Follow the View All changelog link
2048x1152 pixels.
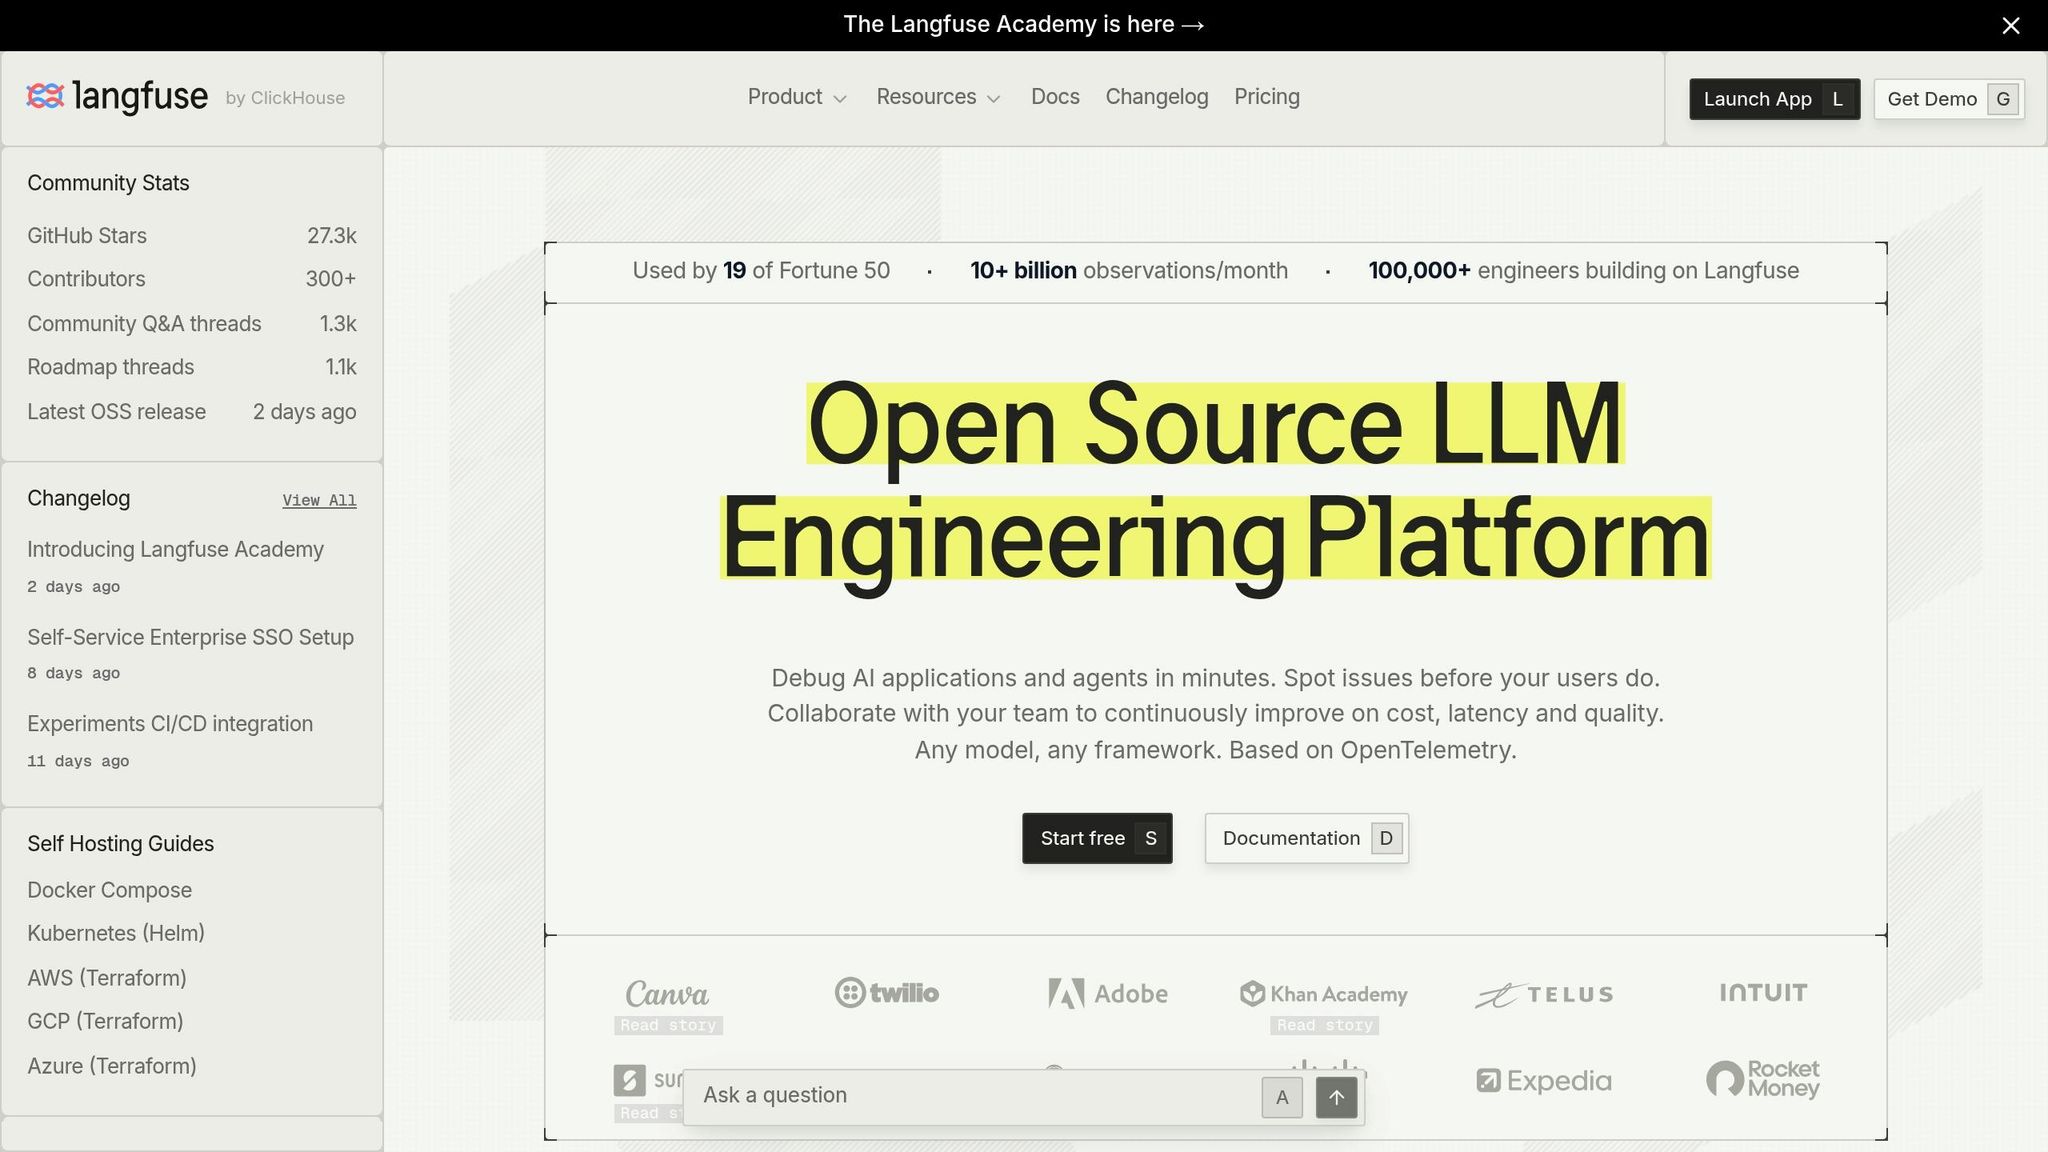pyautogui.click(x=319, y=500)
